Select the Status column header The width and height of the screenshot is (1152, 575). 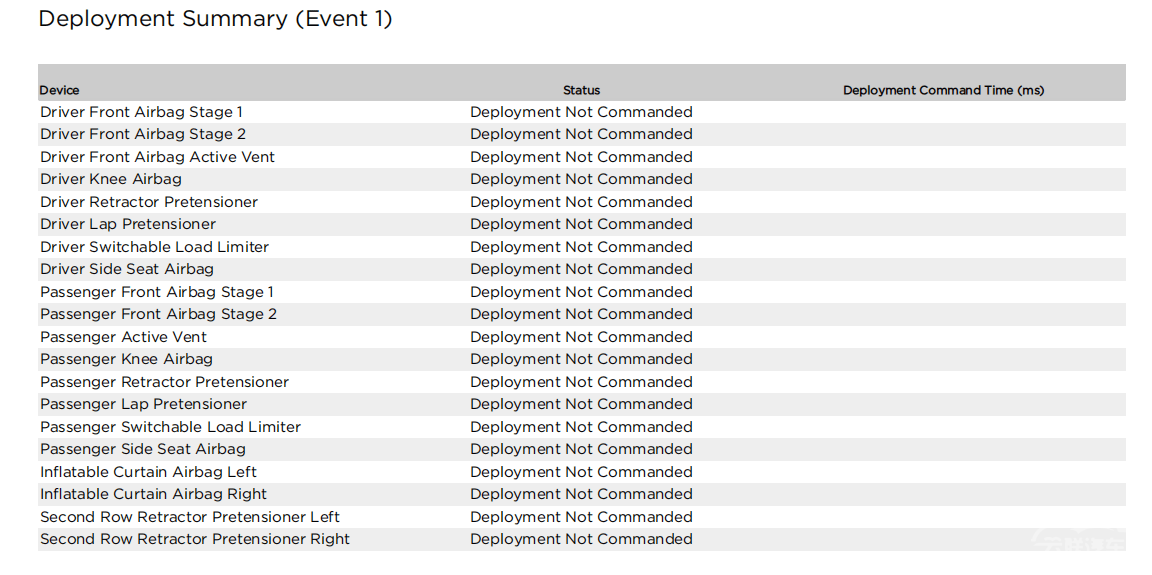(x=581, y=90)
